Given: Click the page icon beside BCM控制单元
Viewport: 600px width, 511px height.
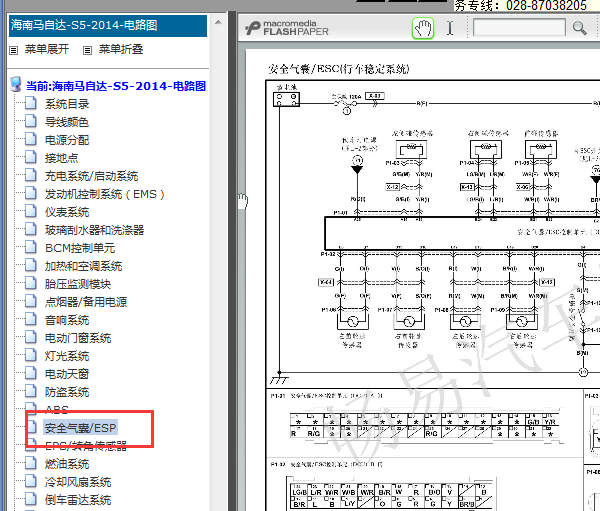Looking at the screenshot, I should point(31,247).
